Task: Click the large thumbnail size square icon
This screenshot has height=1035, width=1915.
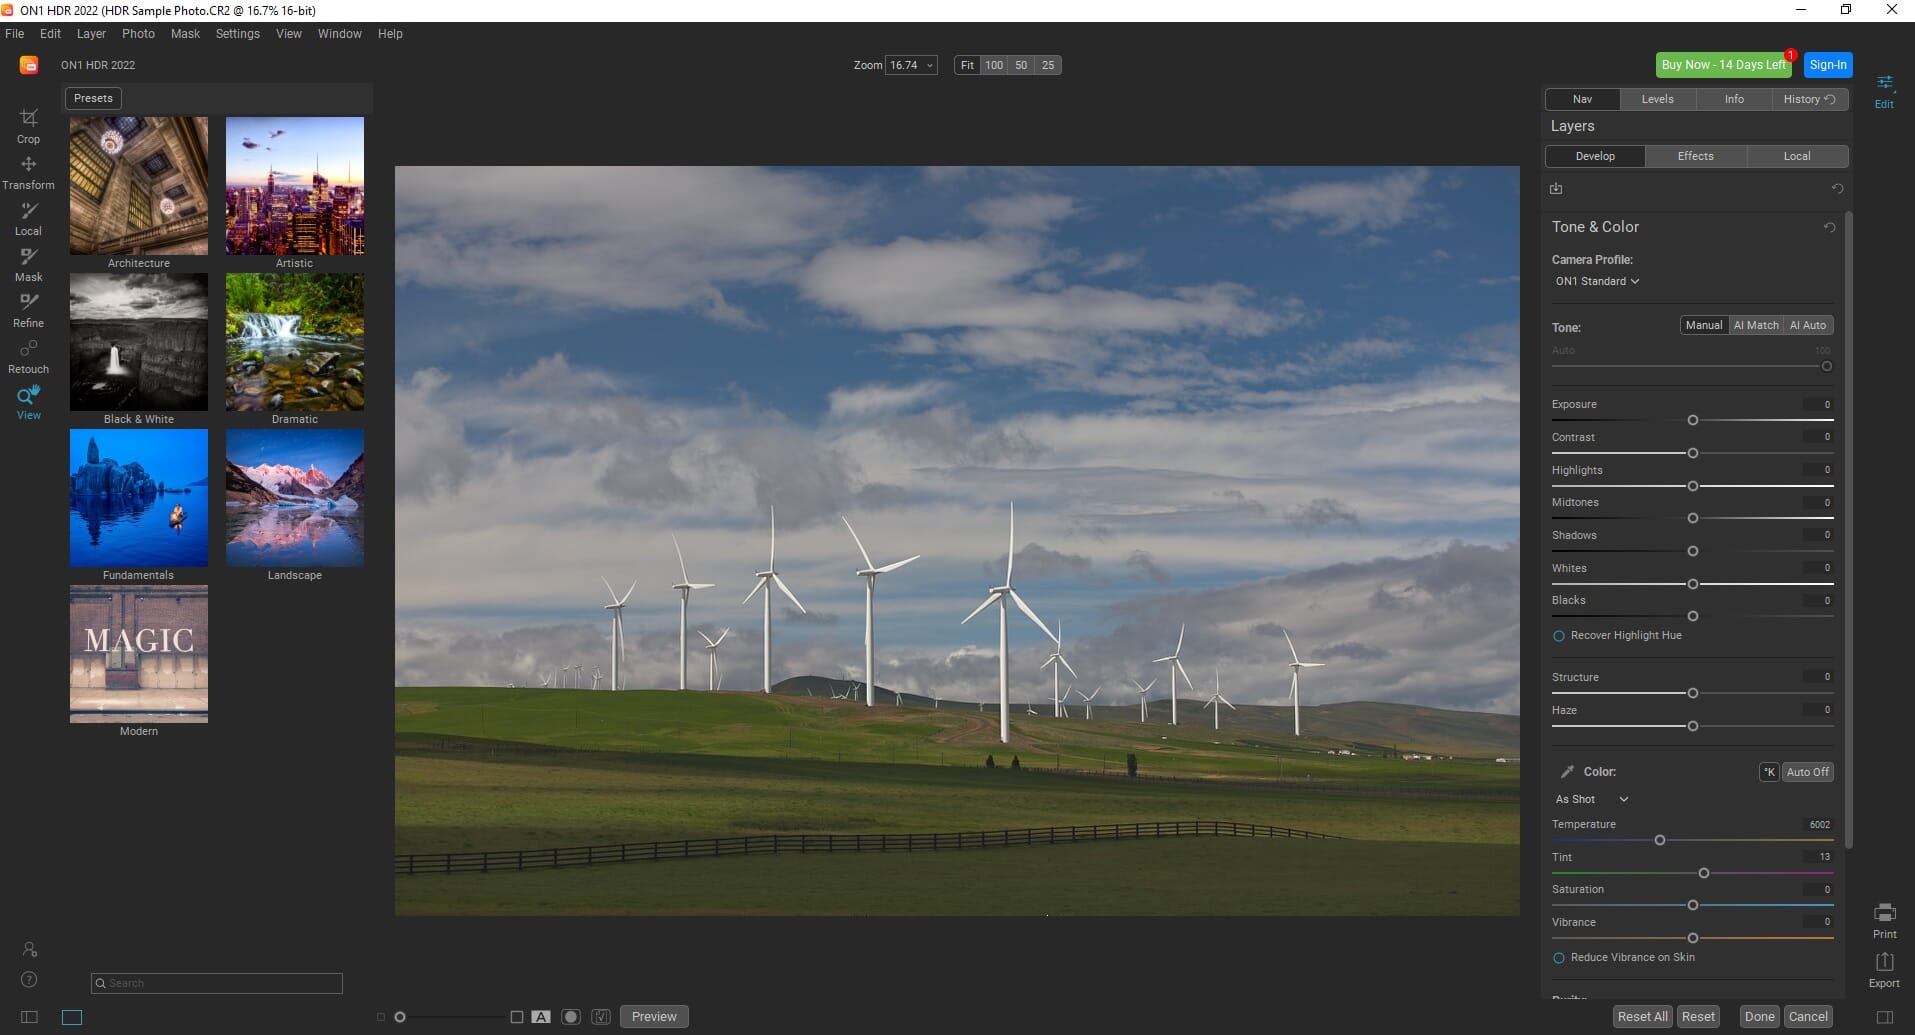Action: pyautogui.click(x=517, y=1017)
